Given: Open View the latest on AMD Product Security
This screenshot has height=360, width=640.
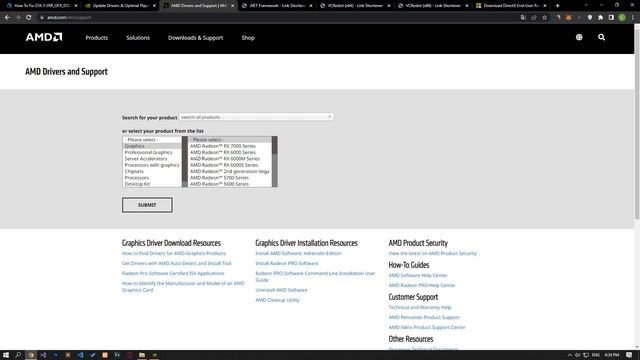Looking at the screenshot, I should pos(433,253).
